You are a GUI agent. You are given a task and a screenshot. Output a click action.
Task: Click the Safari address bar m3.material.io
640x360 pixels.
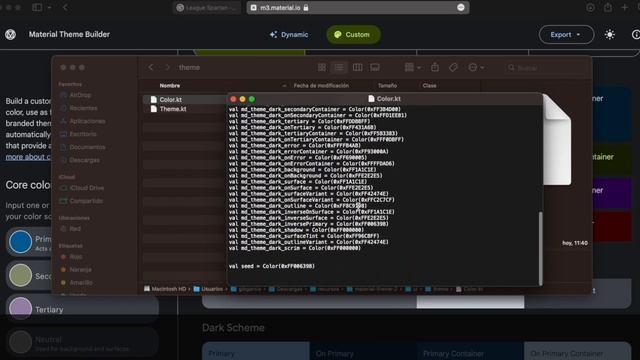[358, 7]
